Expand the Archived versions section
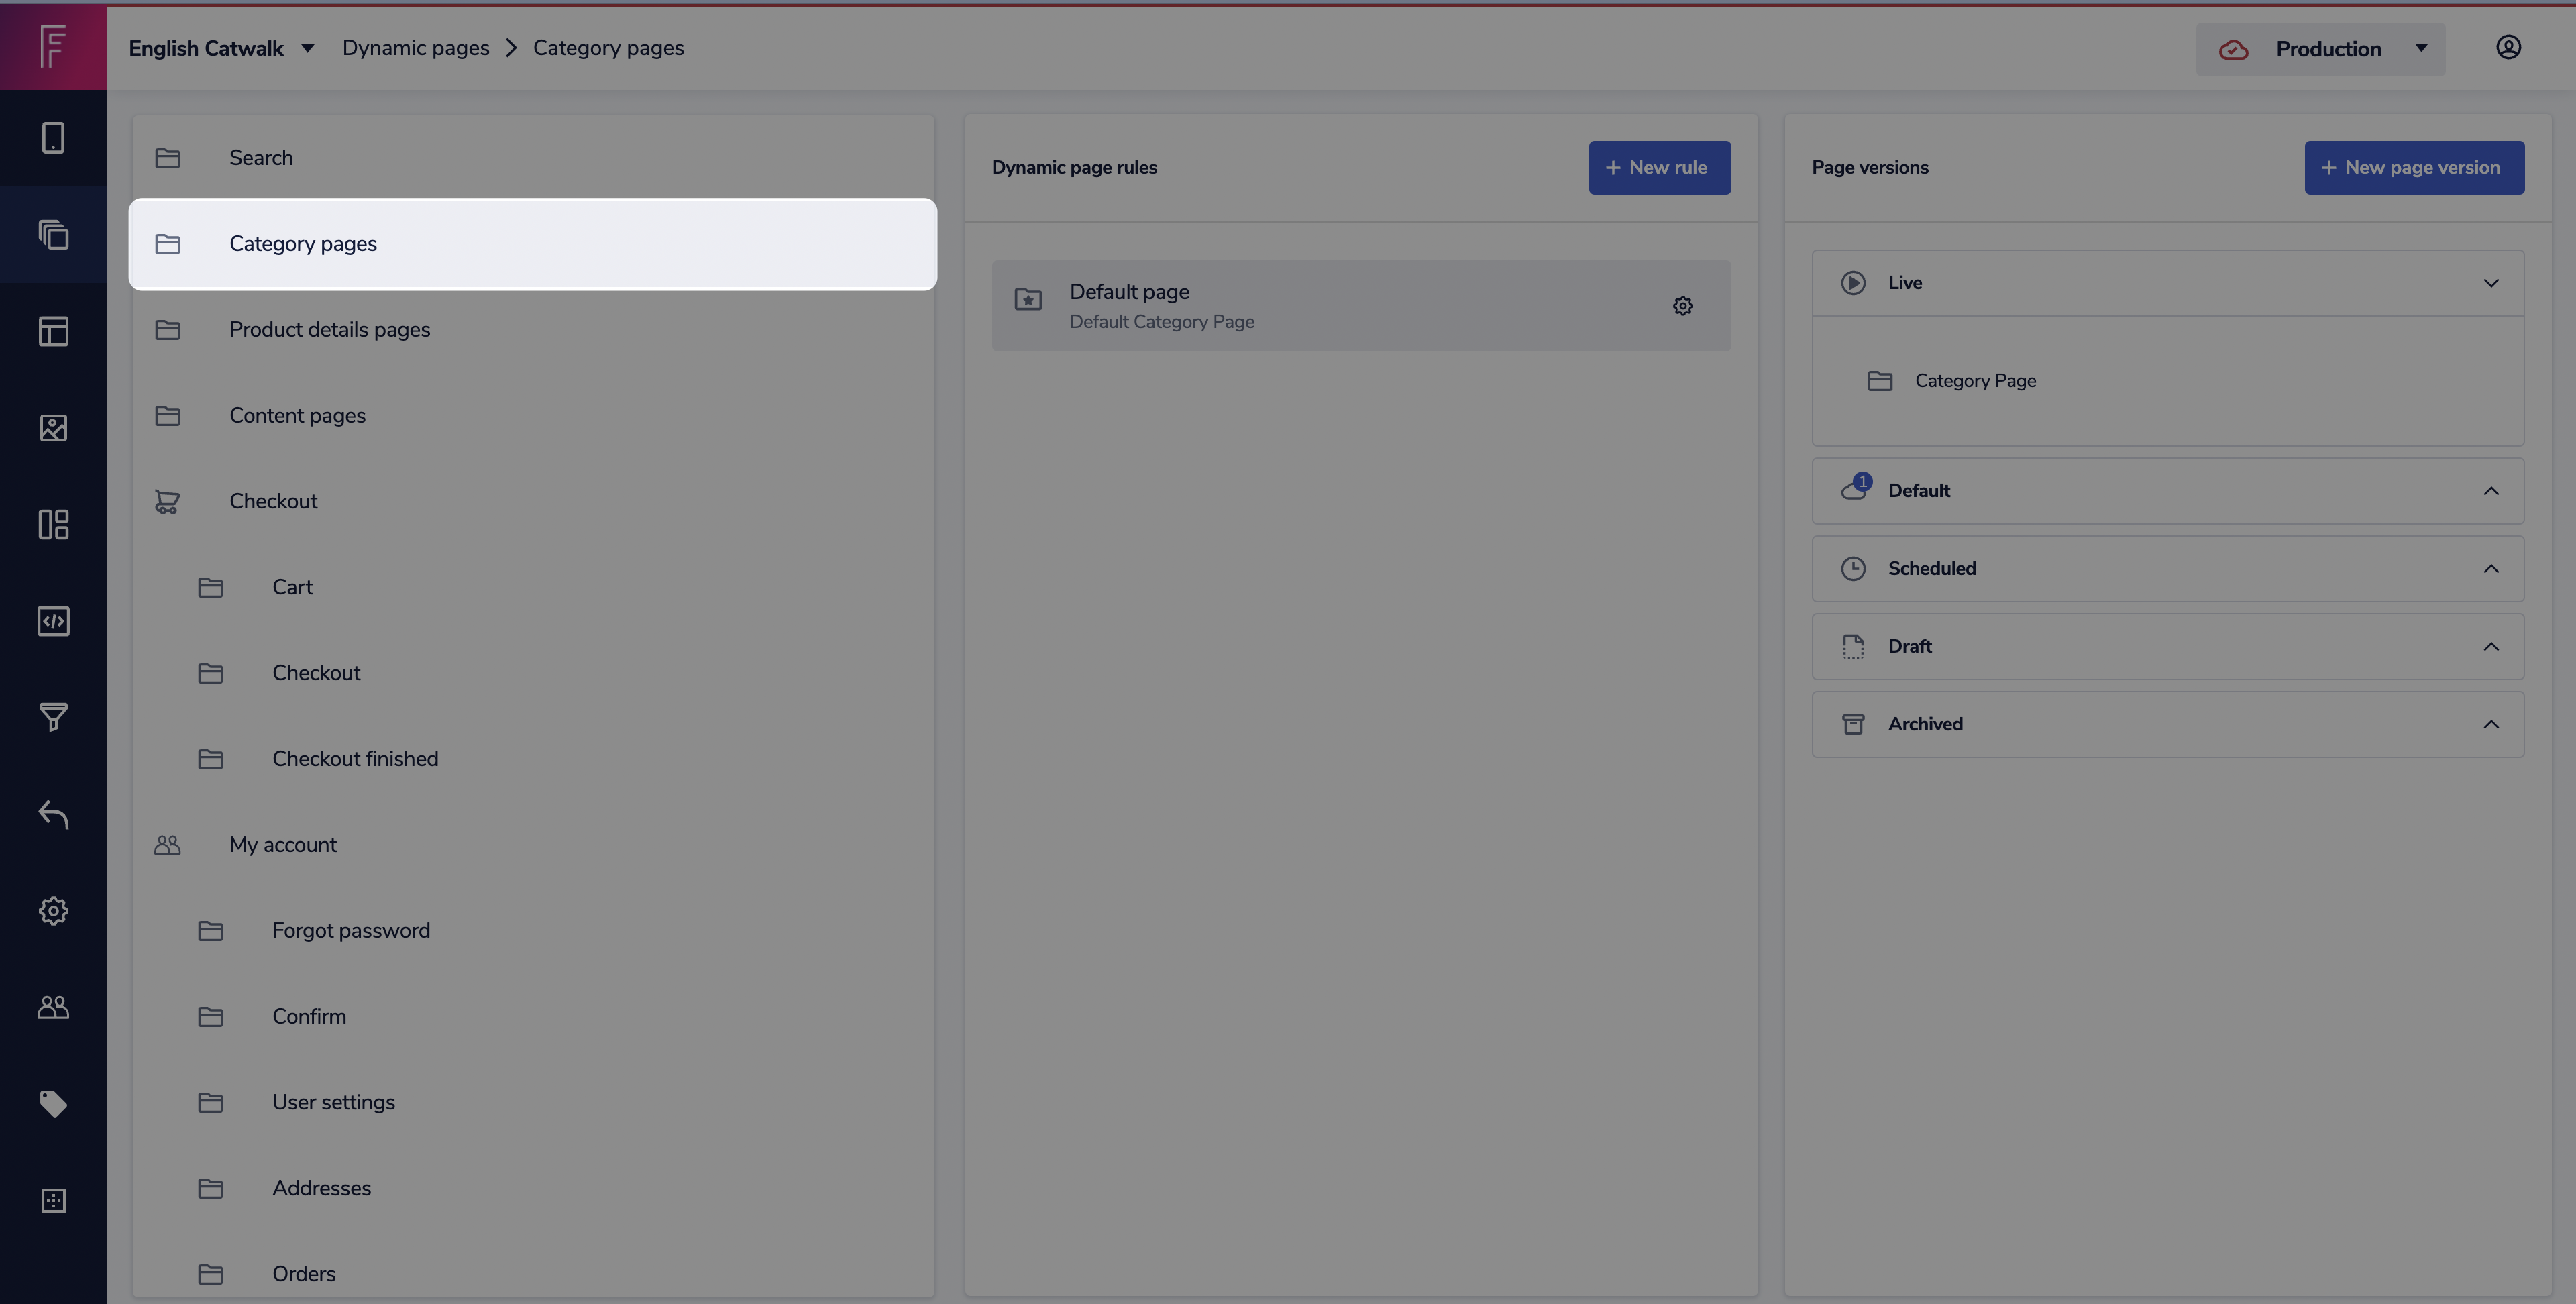 pyautogui.click(x=2490, y=724)
